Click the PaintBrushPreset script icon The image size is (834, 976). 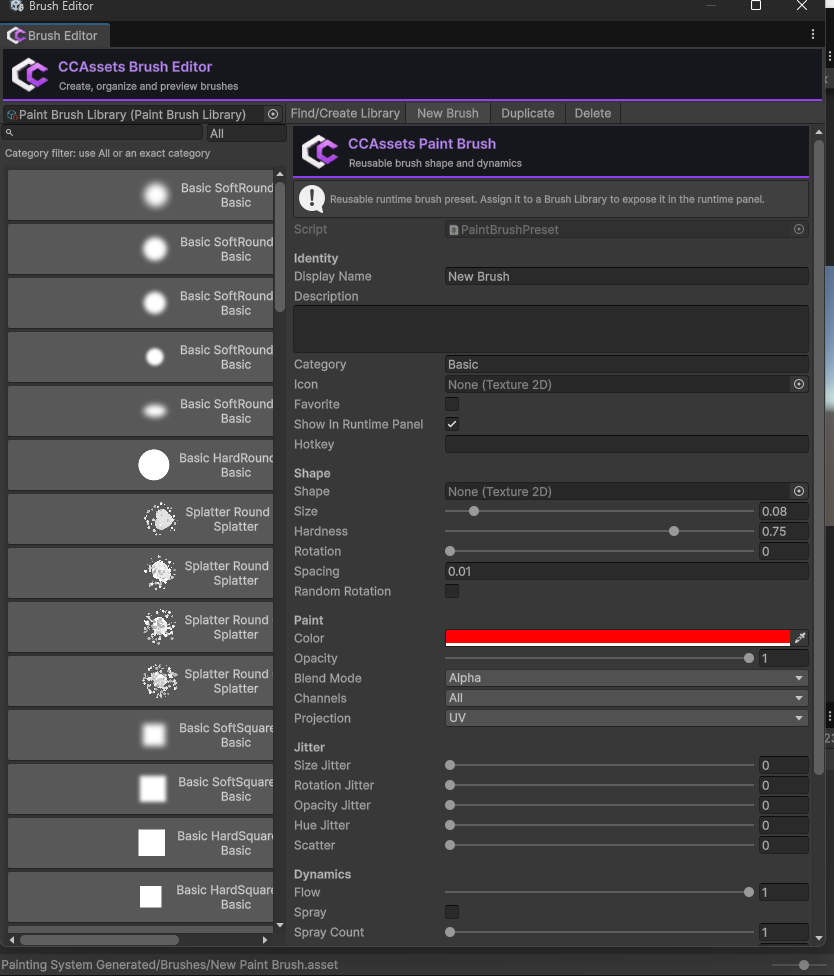pos(454,230)
